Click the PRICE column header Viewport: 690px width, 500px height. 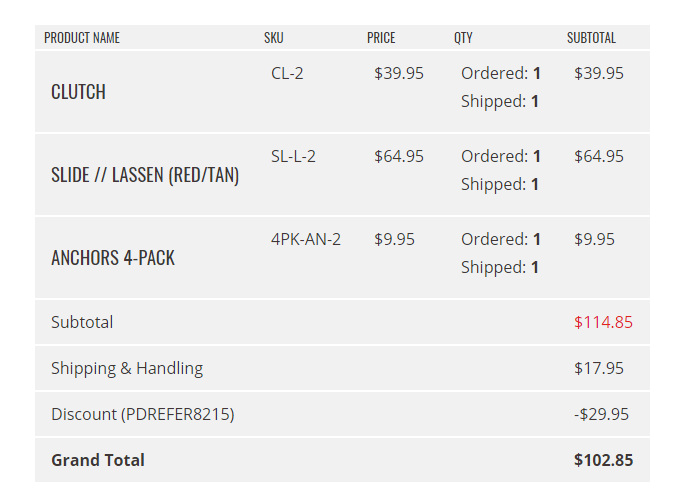(x=381, y=38)
